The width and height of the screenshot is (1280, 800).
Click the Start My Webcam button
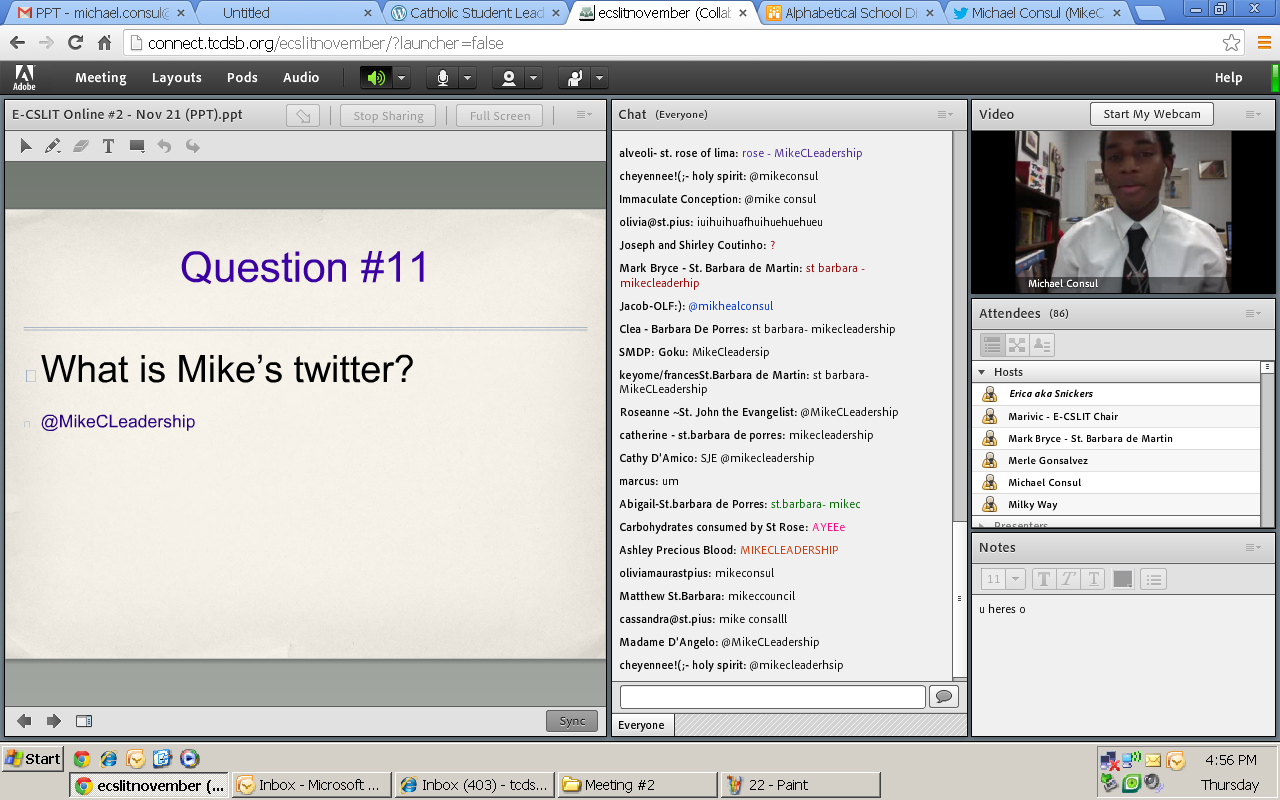click(1151, 114)
